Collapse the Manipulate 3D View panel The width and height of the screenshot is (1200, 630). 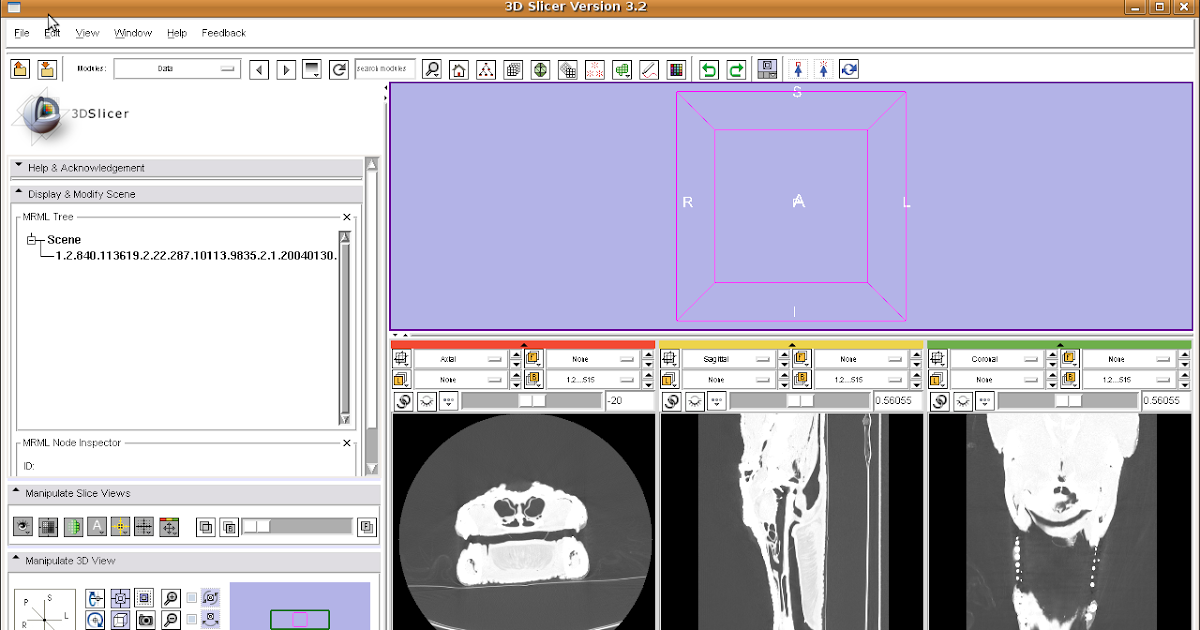[x=194, y=561]
